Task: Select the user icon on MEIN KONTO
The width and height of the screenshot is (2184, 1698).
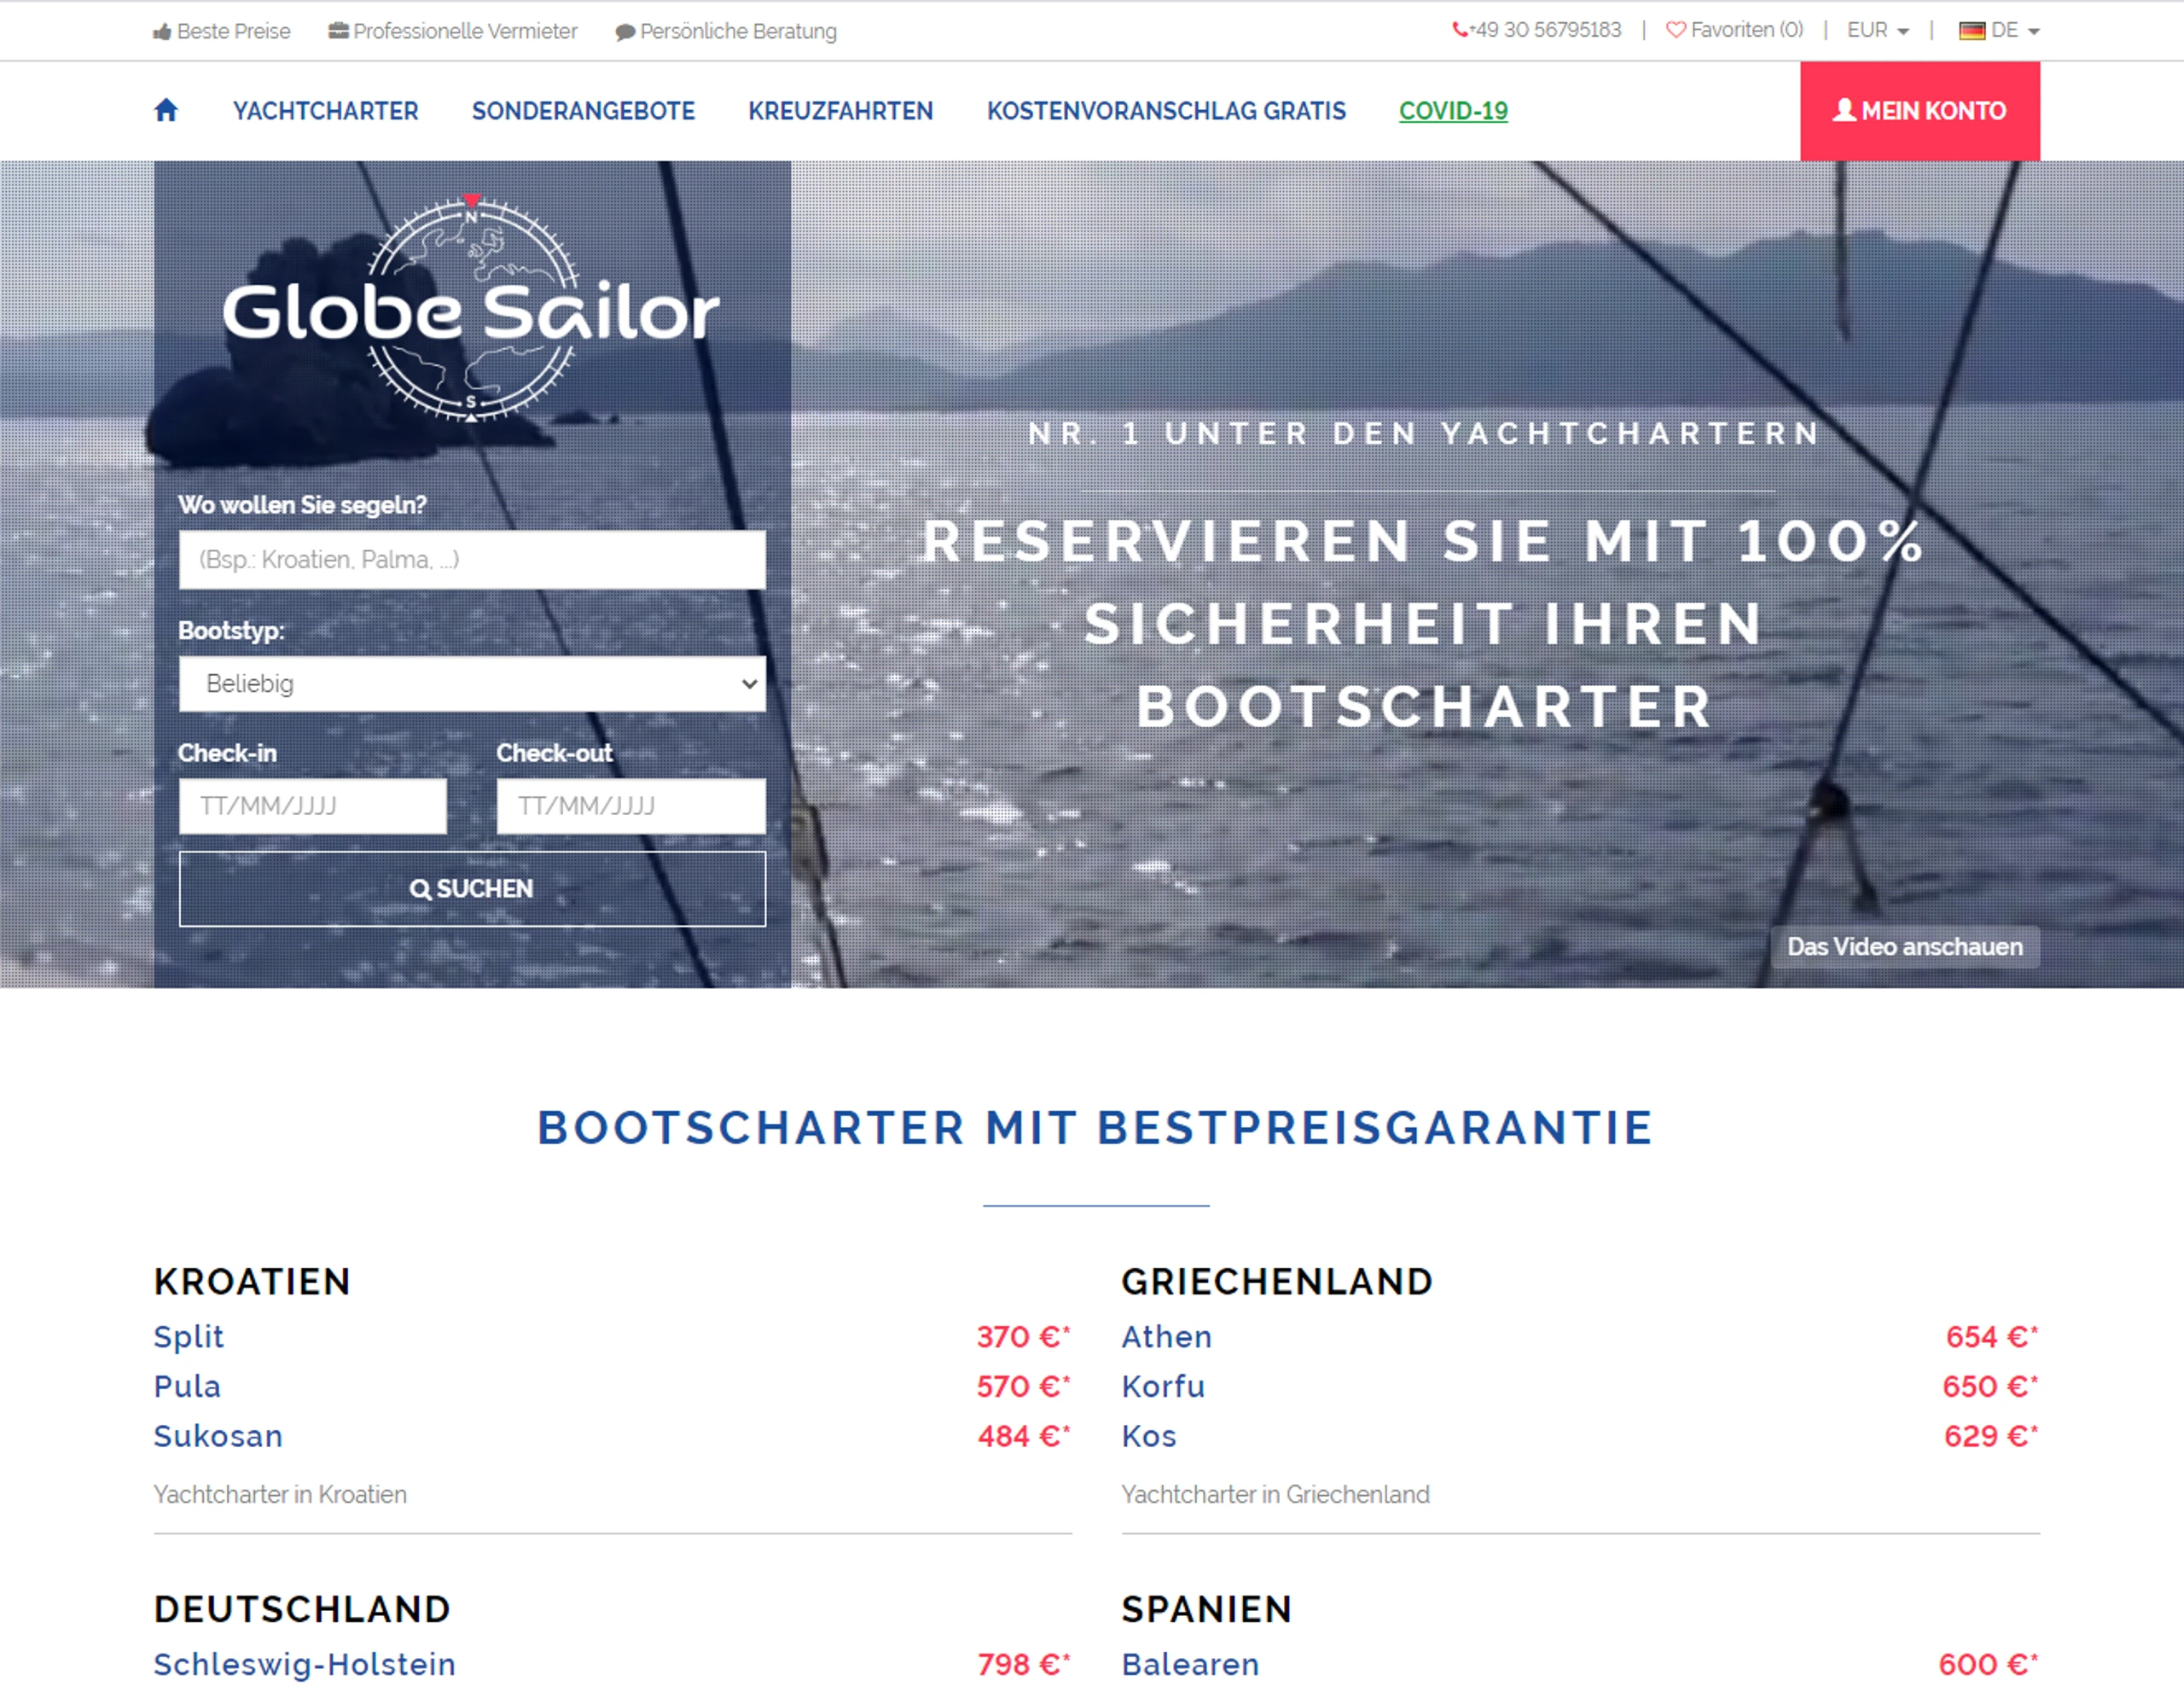Action: coord(1845,110)
